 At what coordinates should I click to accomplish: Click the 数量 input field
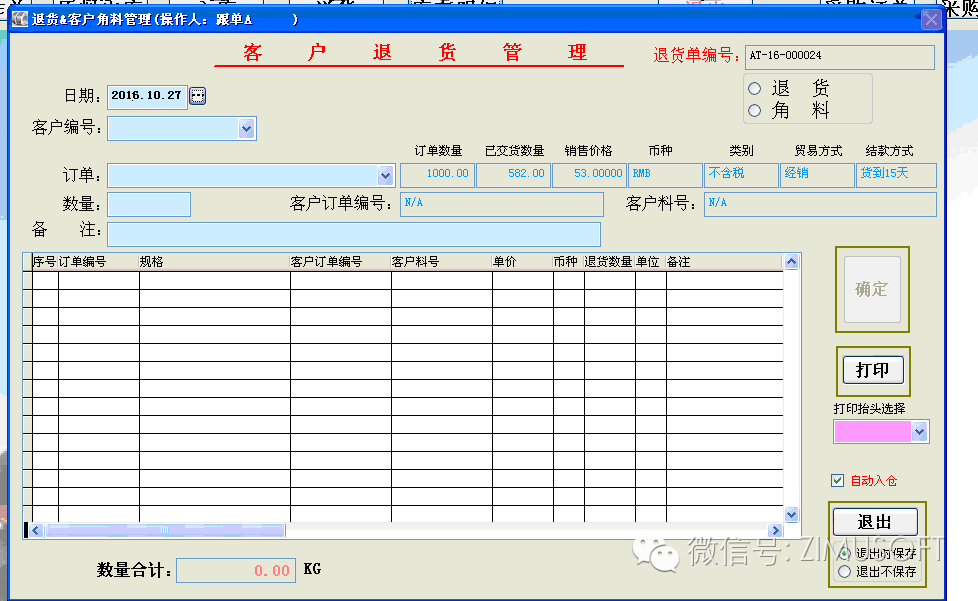click(148, 204)
